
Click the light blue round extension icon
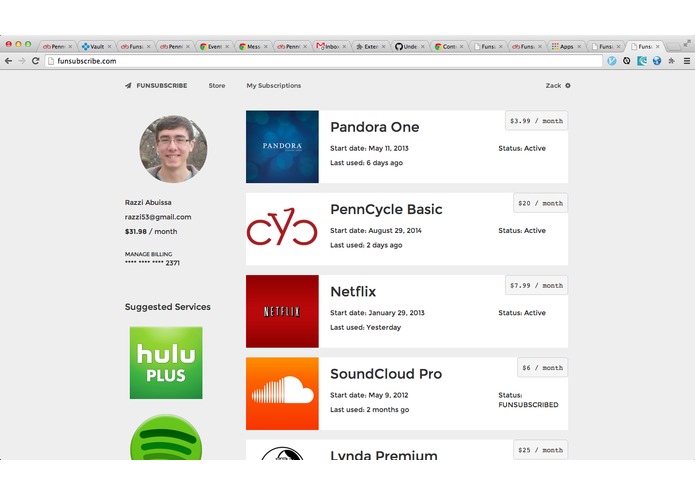pyautogui.click(x=612, y=61)
